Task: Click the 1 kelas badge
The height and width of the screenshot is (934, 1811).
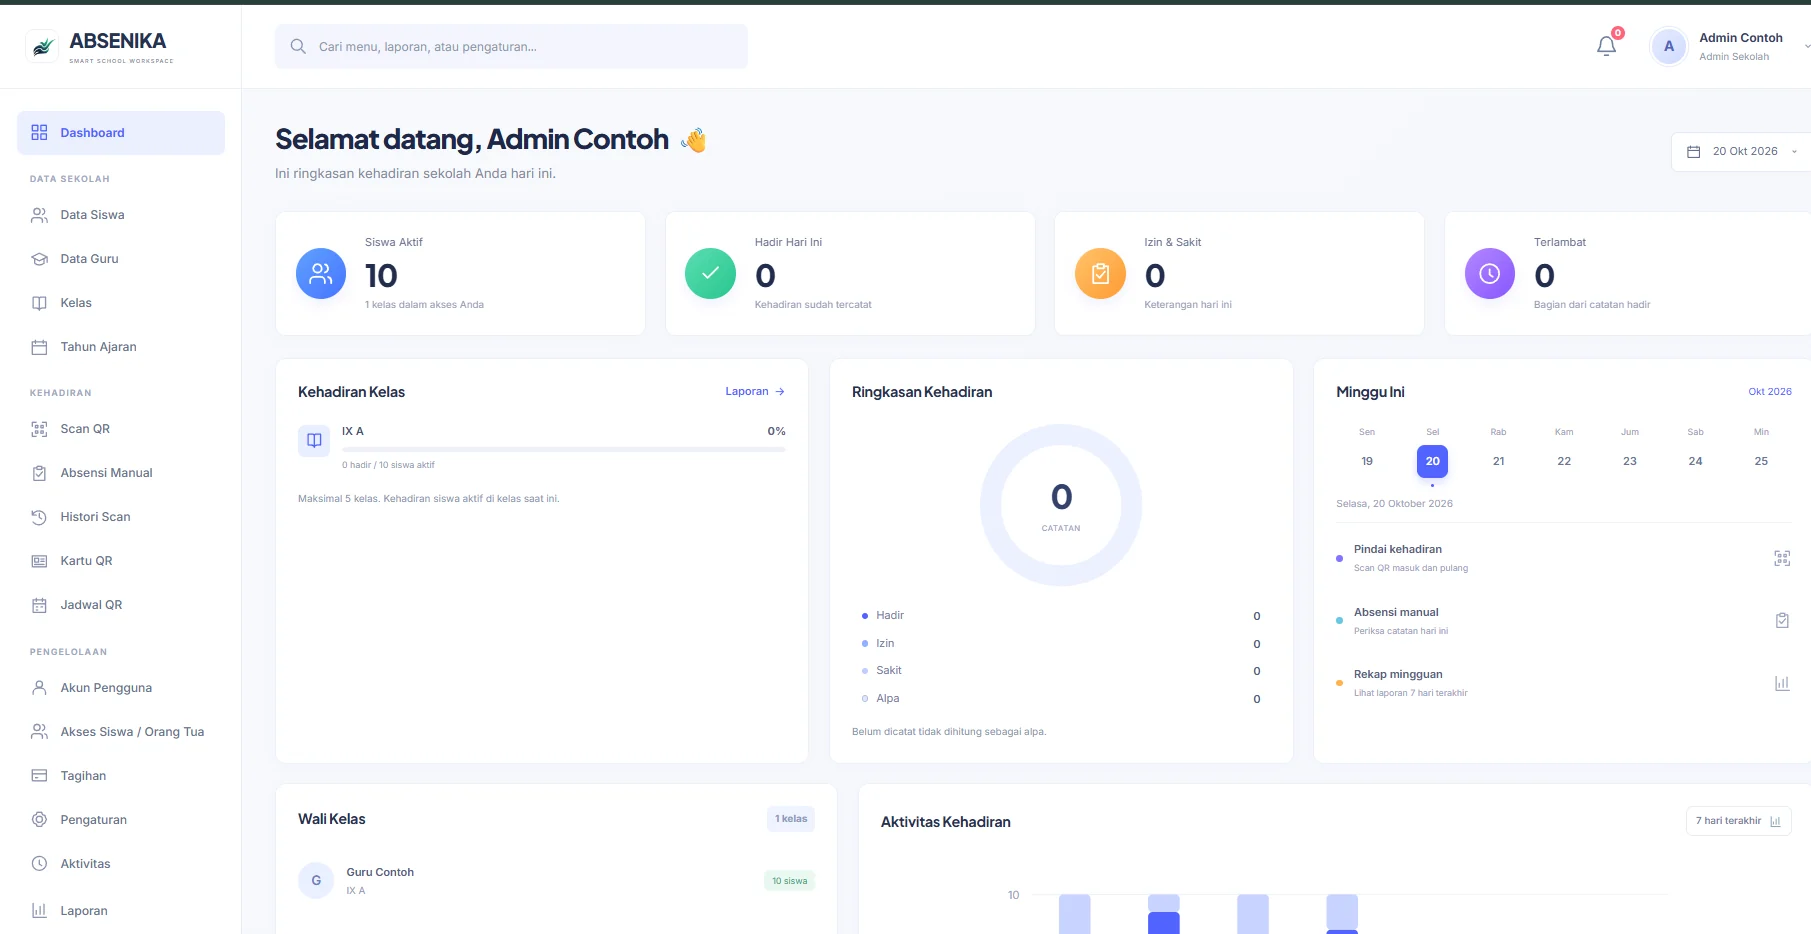Action: pyautogui.click(x=791, y=819)
